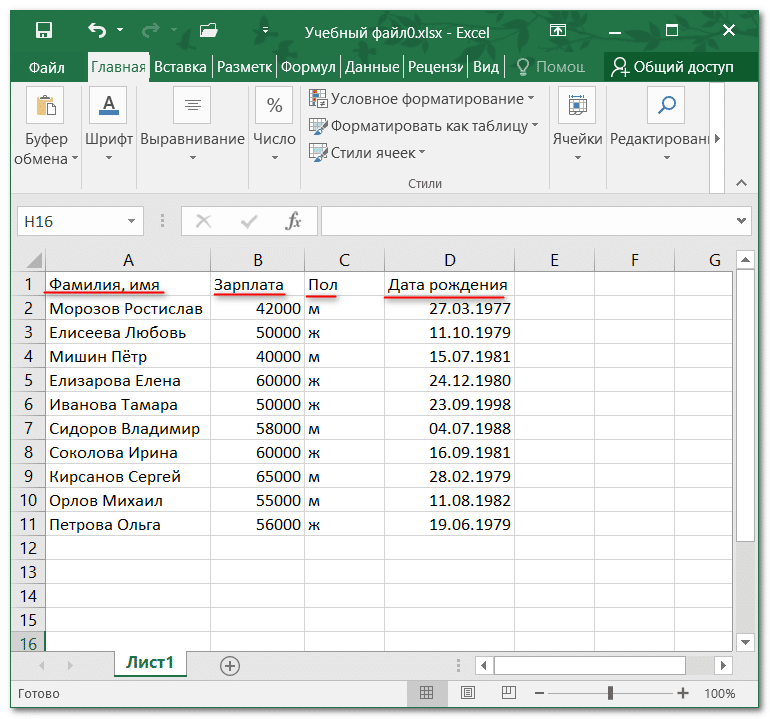Open the Разметка ribbon tab
770x719 pixels.
(244, 67)
